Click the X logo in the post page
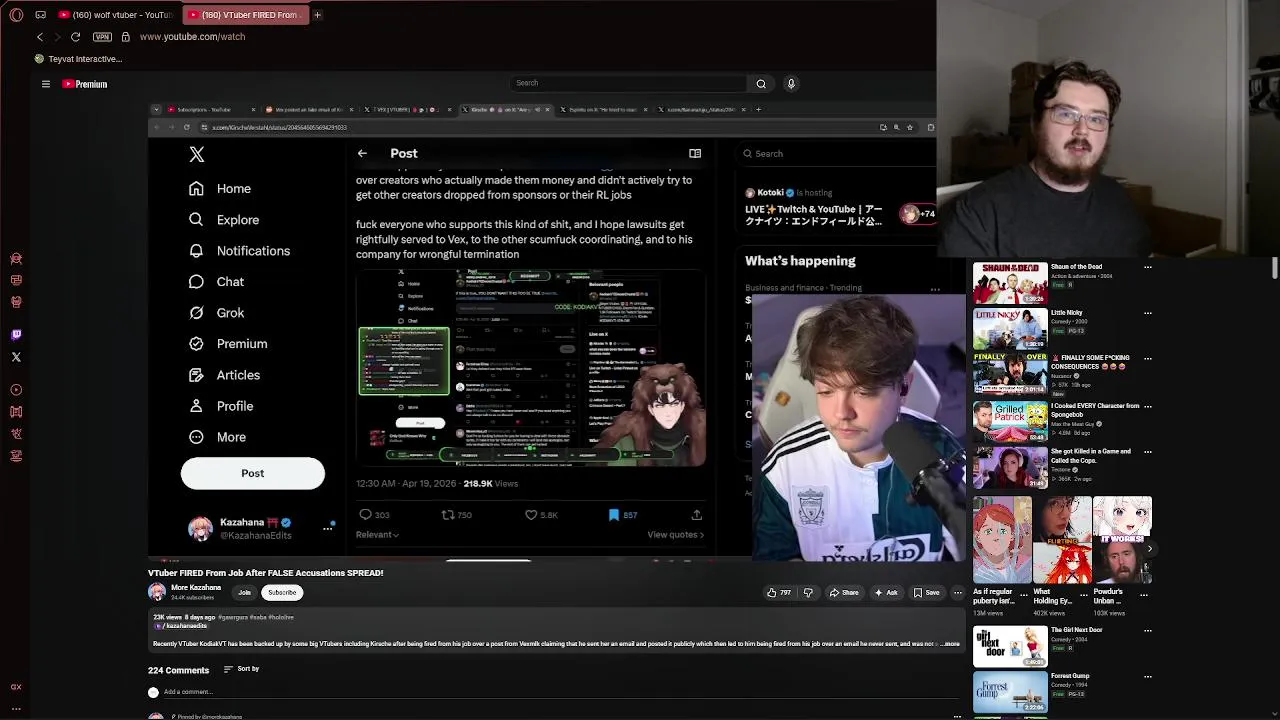This screenshot has height=720, width=1280. click(x=197, y=154)
